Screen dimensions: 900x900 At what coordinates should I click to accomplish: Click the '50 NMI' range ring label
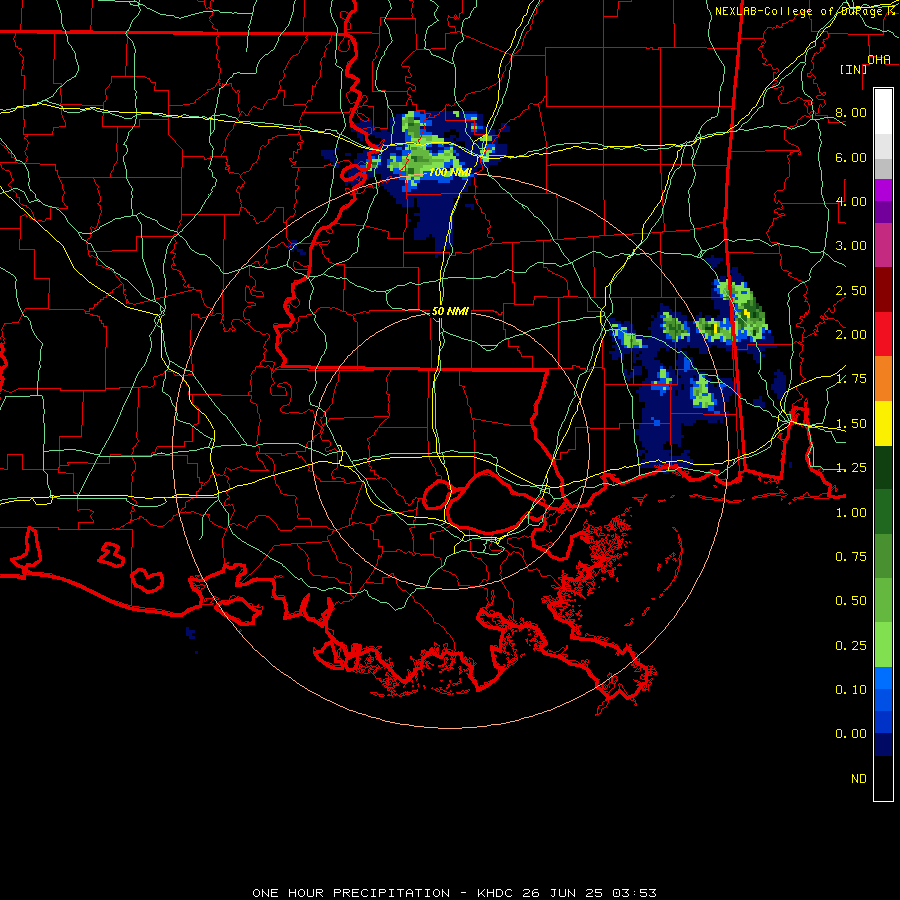click(x=450, y=311)
